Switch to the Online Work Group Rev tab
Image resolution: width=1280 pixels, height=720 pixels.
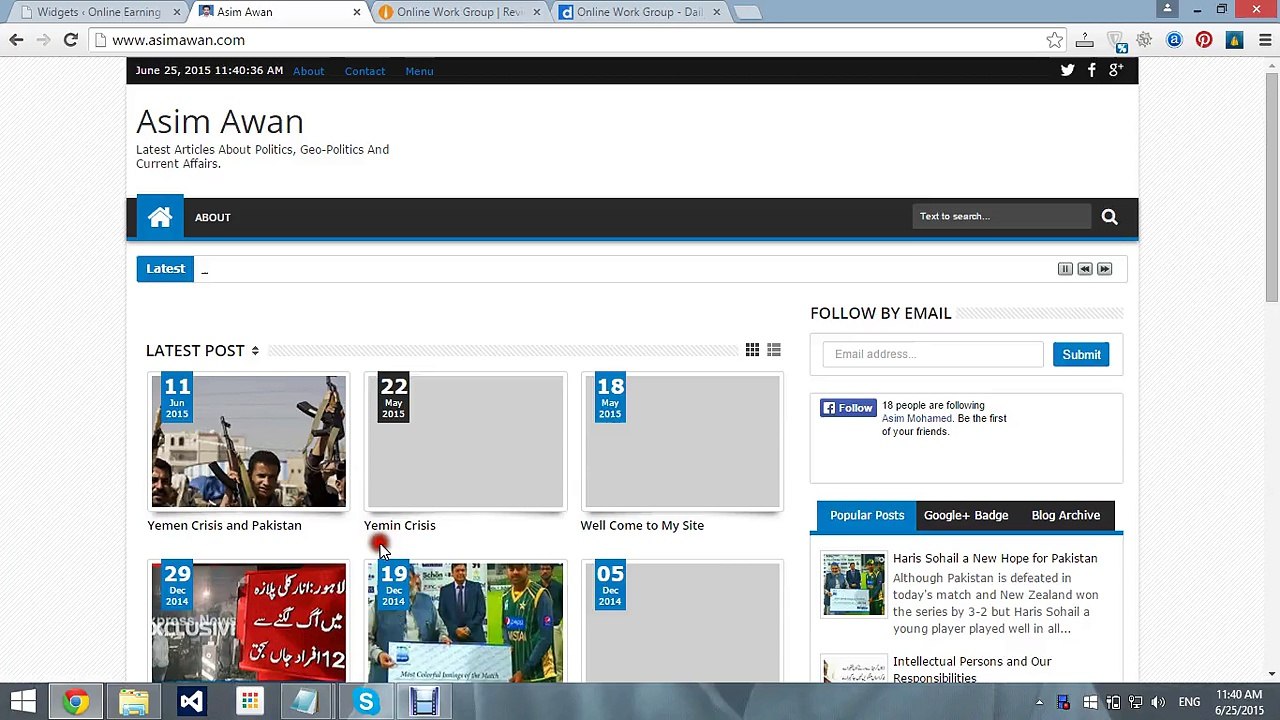[x=459, y=12]
